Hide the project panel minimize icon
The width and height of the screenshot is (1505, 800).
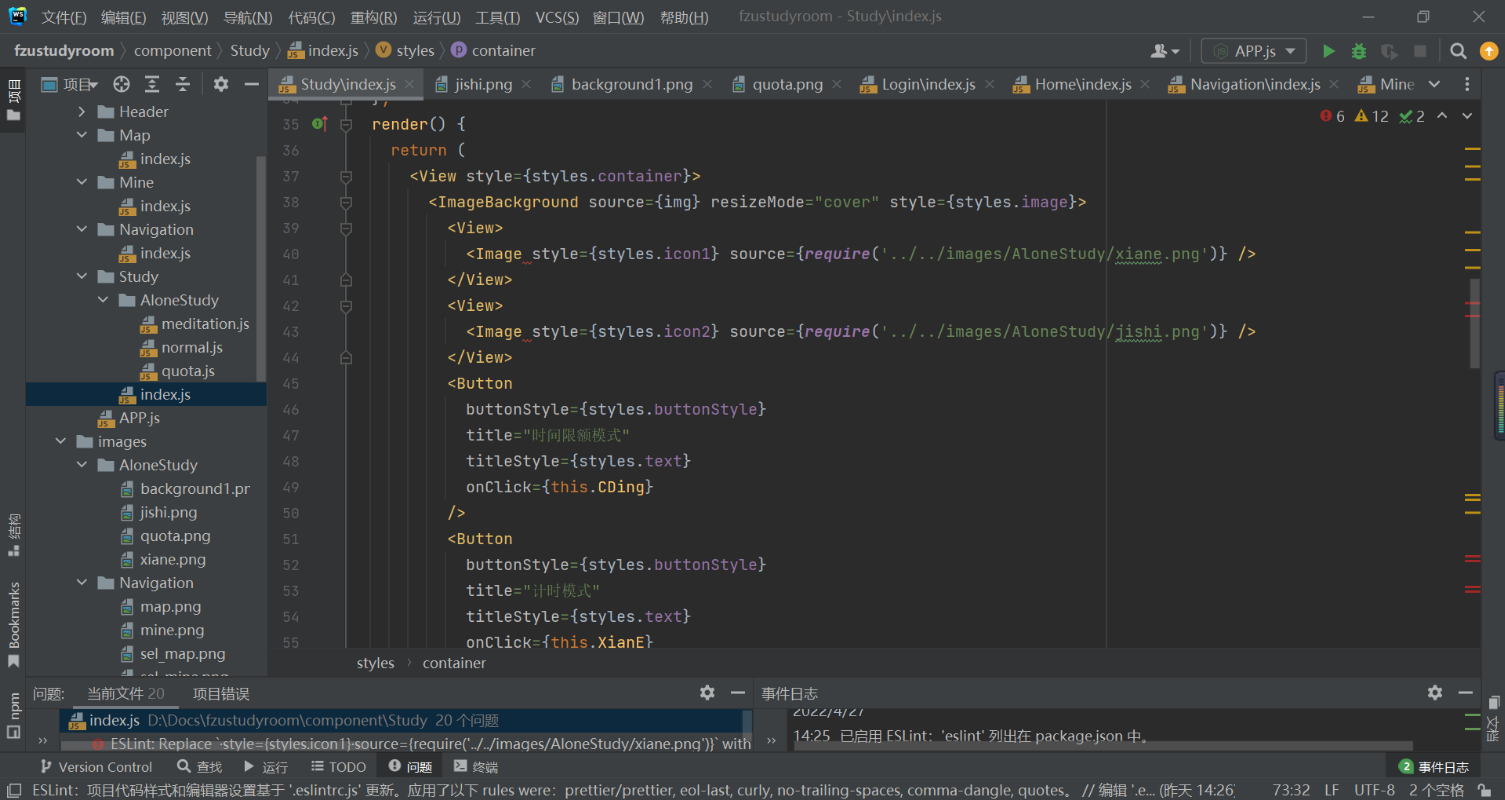(x=251, y=85)
